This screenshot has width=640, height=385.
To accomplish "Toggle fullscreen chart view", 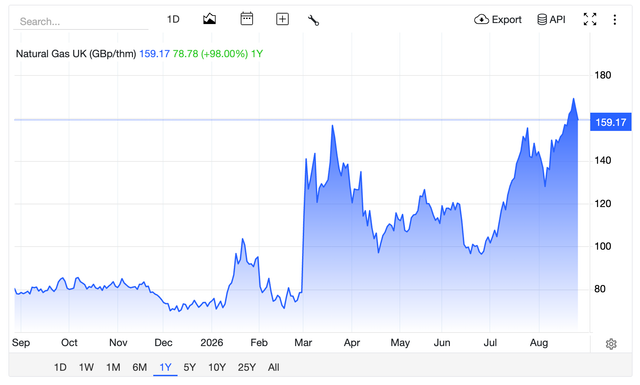I will [x=590, y=19].
